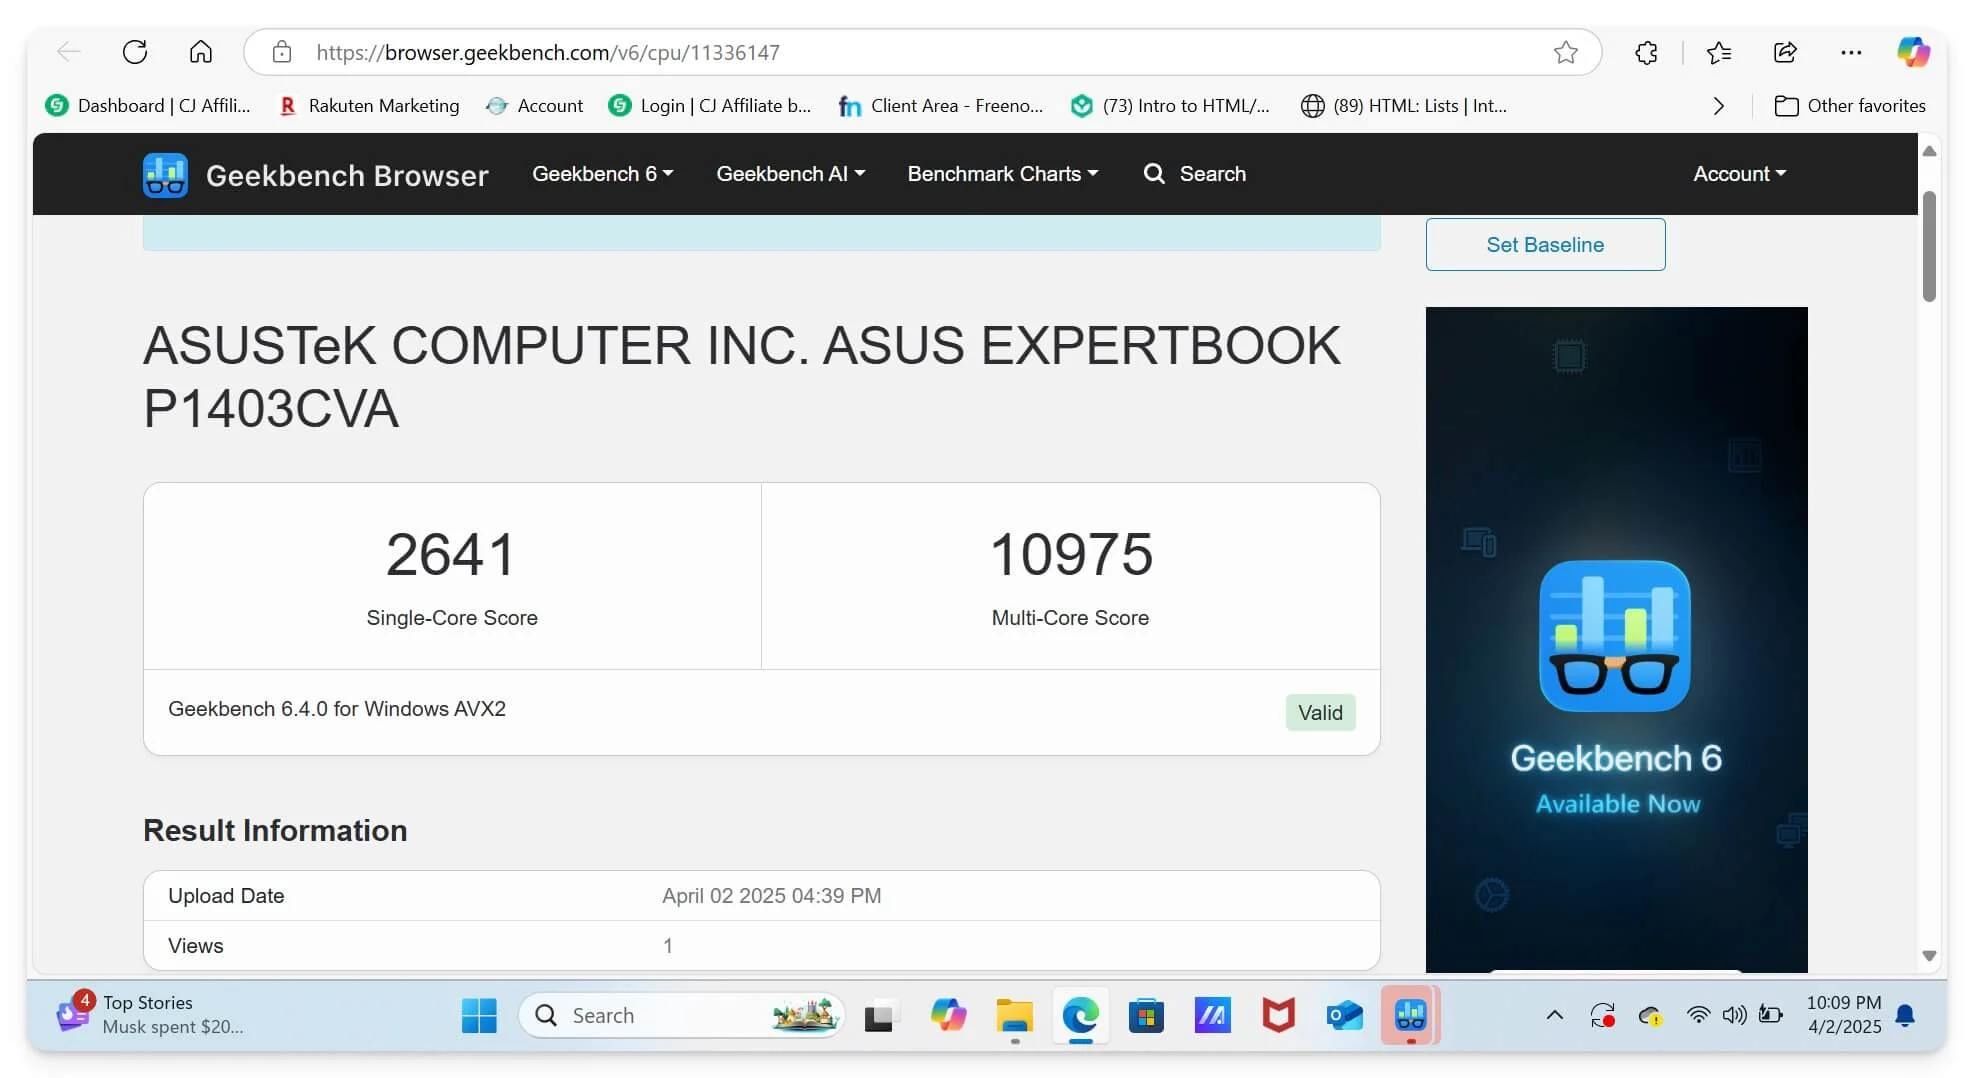Image resolution: width=1974 pixels, height=1078 pixels.
Task: Show more favorites bar chevron
Action: tap(1718, 106)
